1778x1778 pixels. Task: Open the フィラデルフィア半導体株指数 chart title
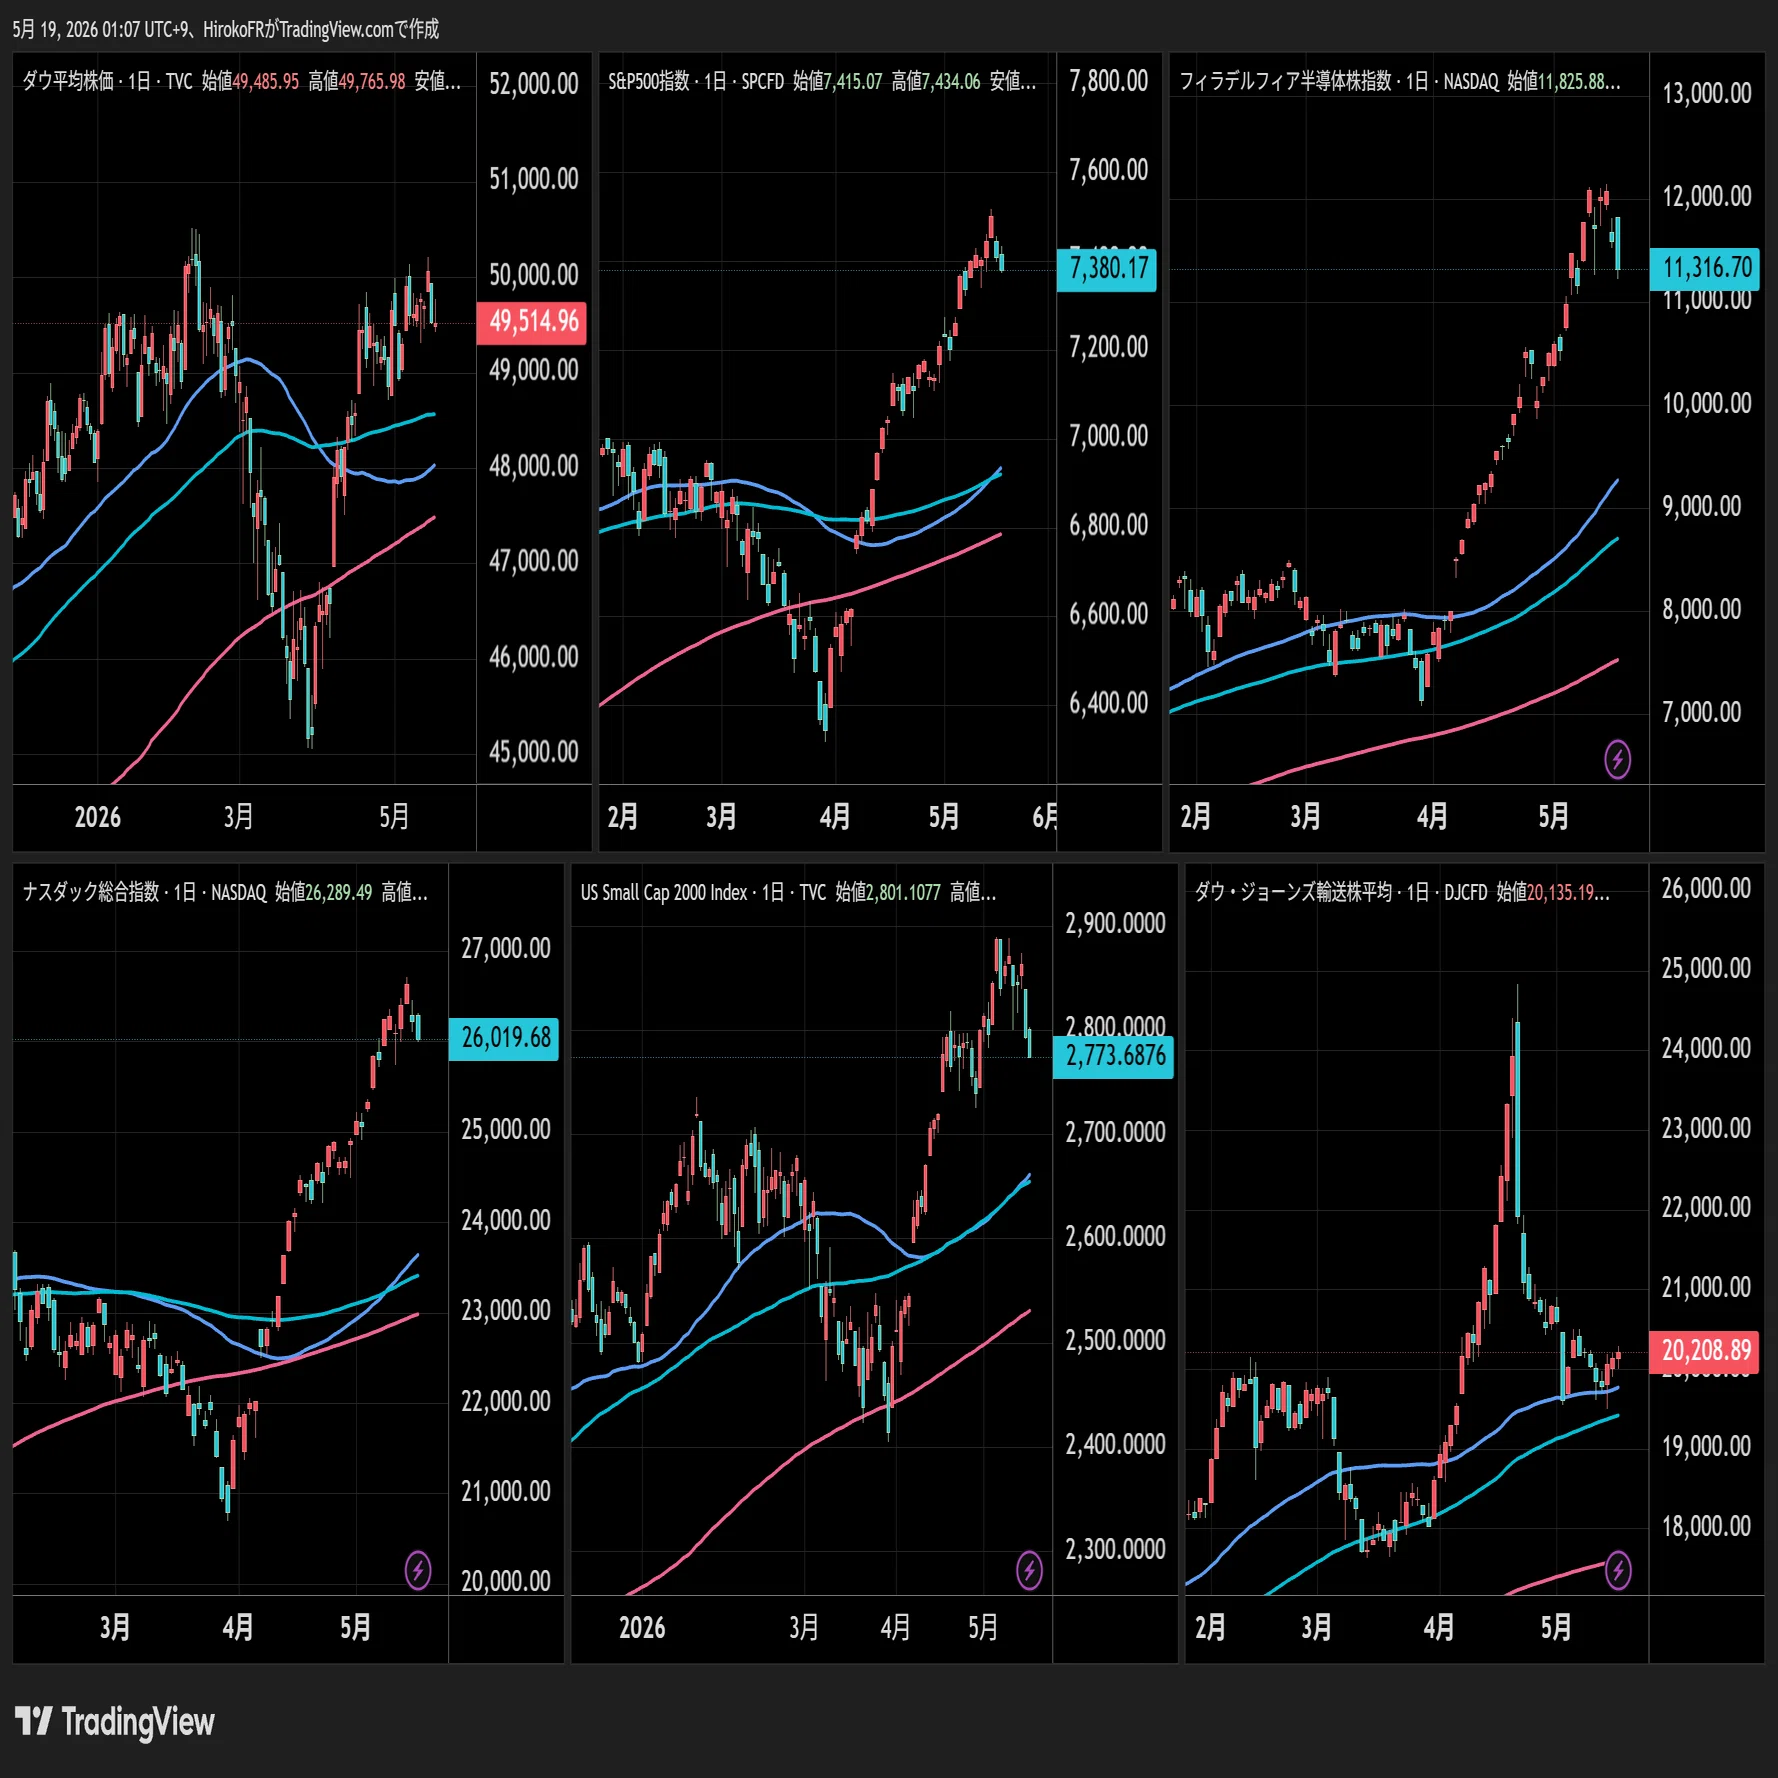tap(1286, 81)
